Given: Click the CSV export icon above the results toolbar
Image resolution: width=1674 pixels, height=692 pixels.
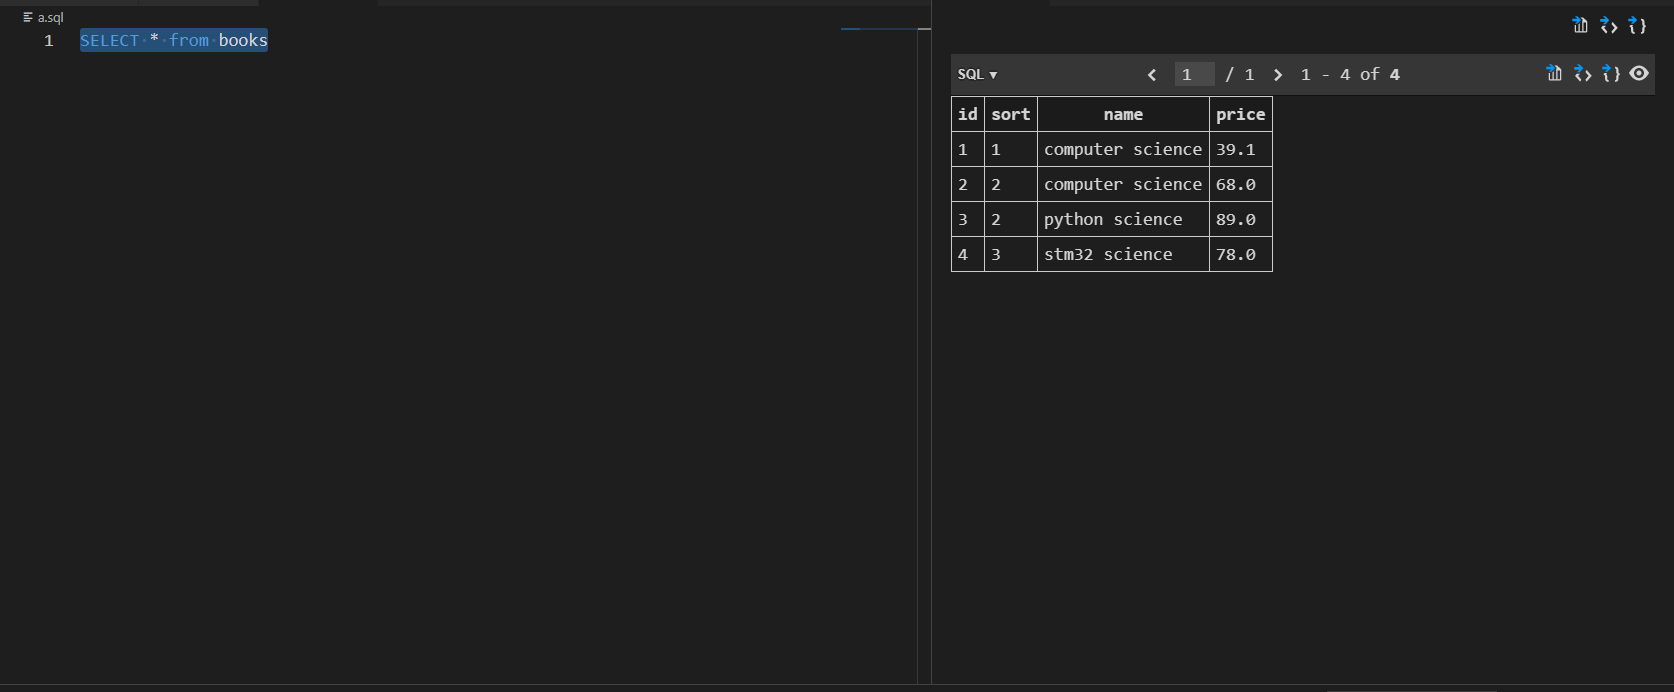Looking at the screenshot, I should coord(1580,25).
